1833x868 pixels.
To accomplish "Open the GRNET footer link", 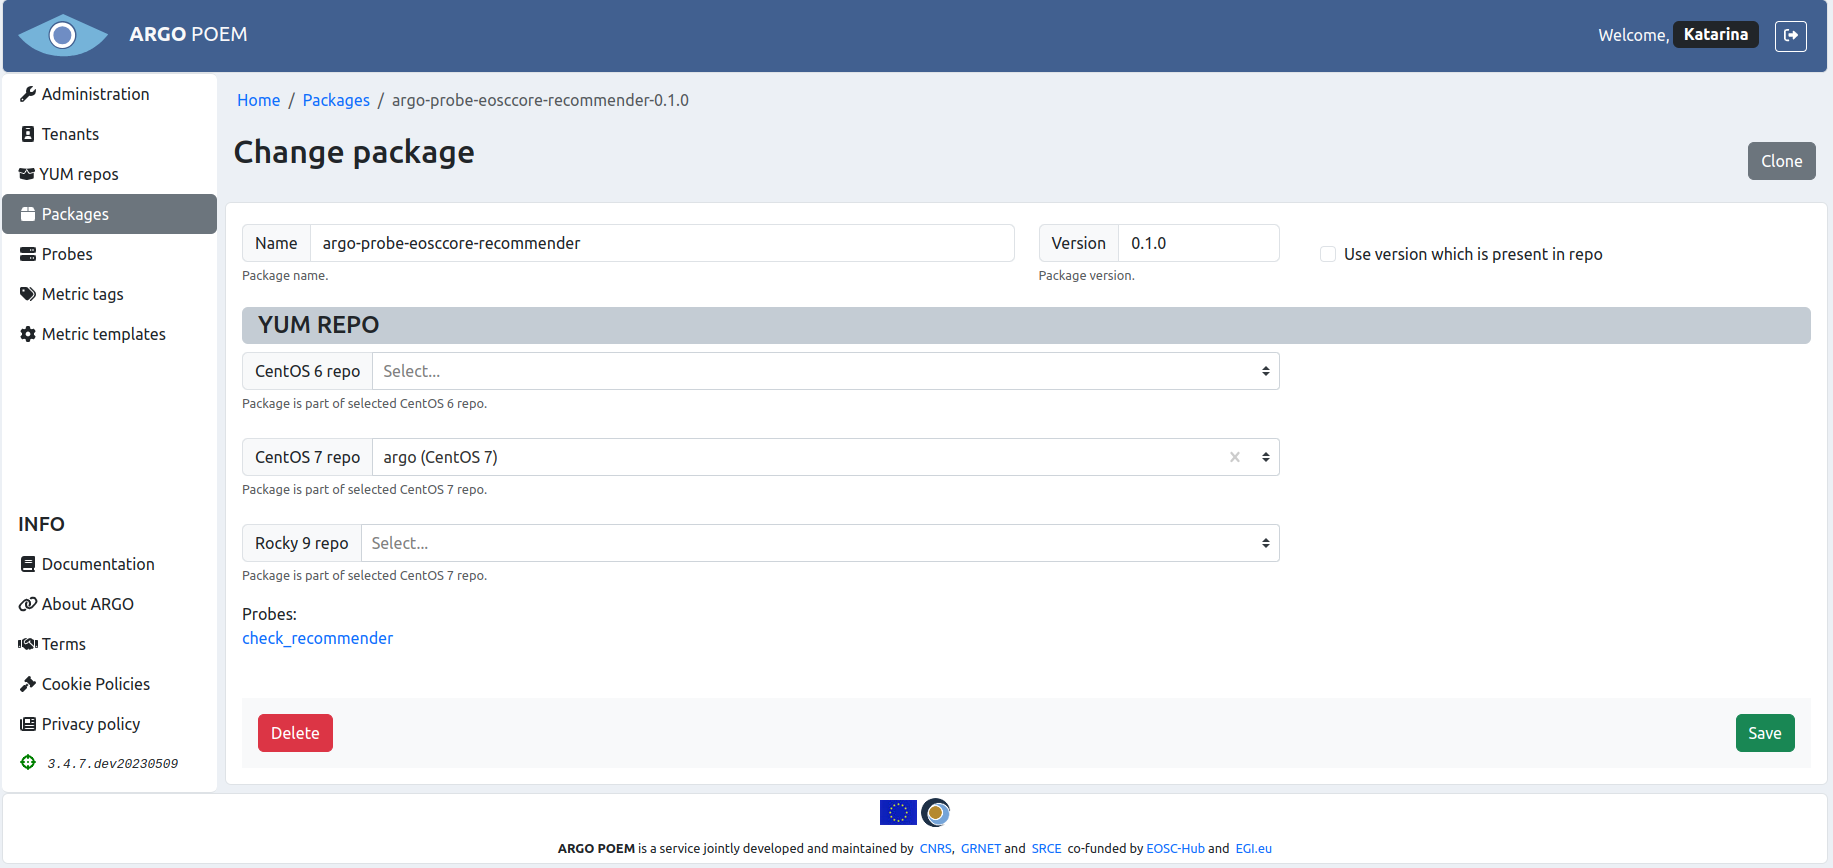I will tap(980, 848).
